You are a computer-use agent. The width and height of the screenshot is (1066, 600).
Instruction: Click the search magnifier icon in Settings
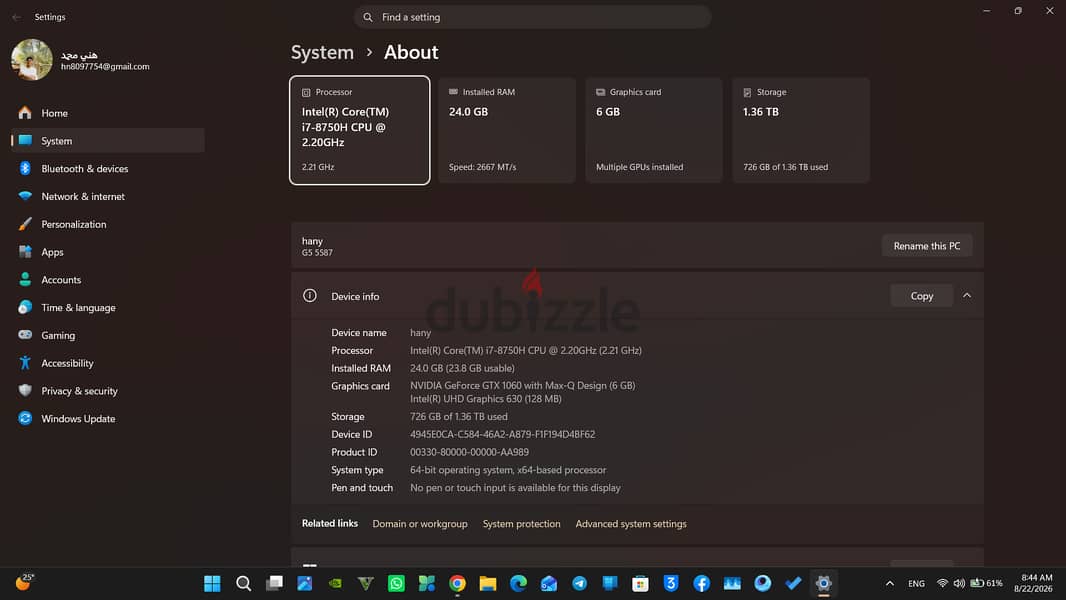[x=368, y=17]
